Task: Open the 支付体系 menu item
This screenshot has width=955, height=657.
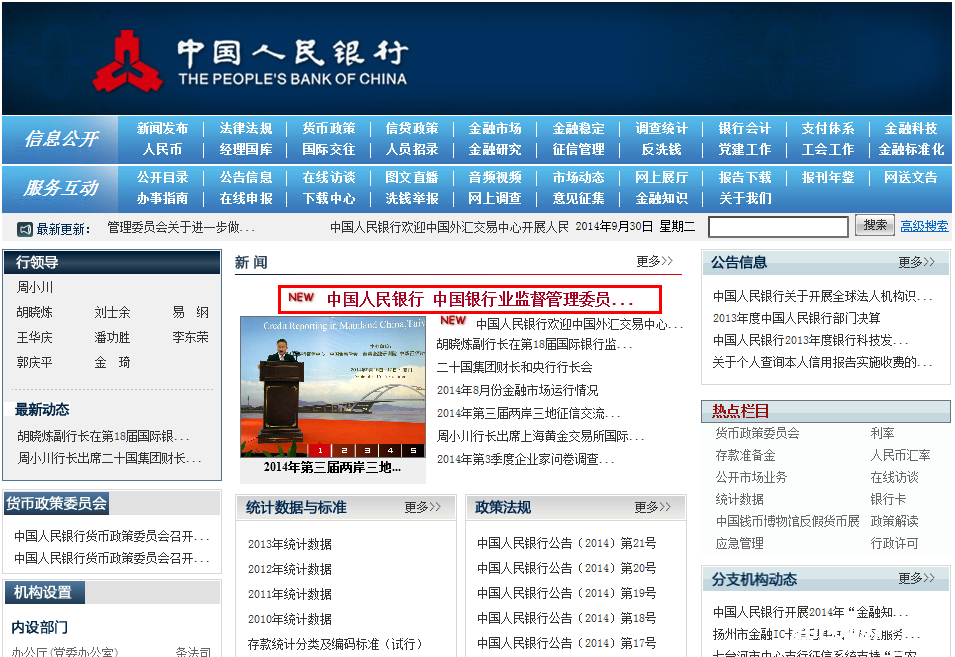Action: coord(828,128)
